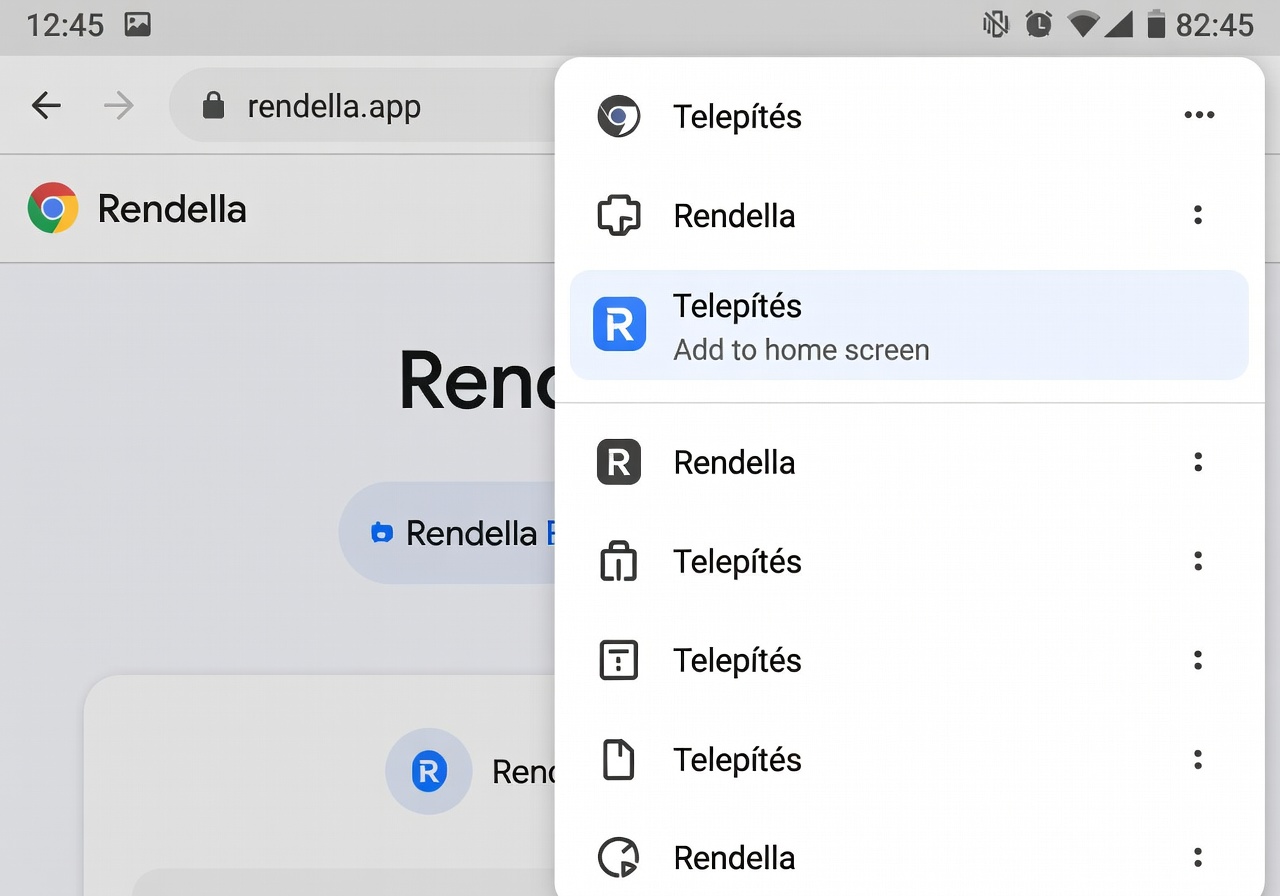Tap the picture notification icon in status bar
The height and width of the screenshot is (896, 1280).
(x=138, y=24)
